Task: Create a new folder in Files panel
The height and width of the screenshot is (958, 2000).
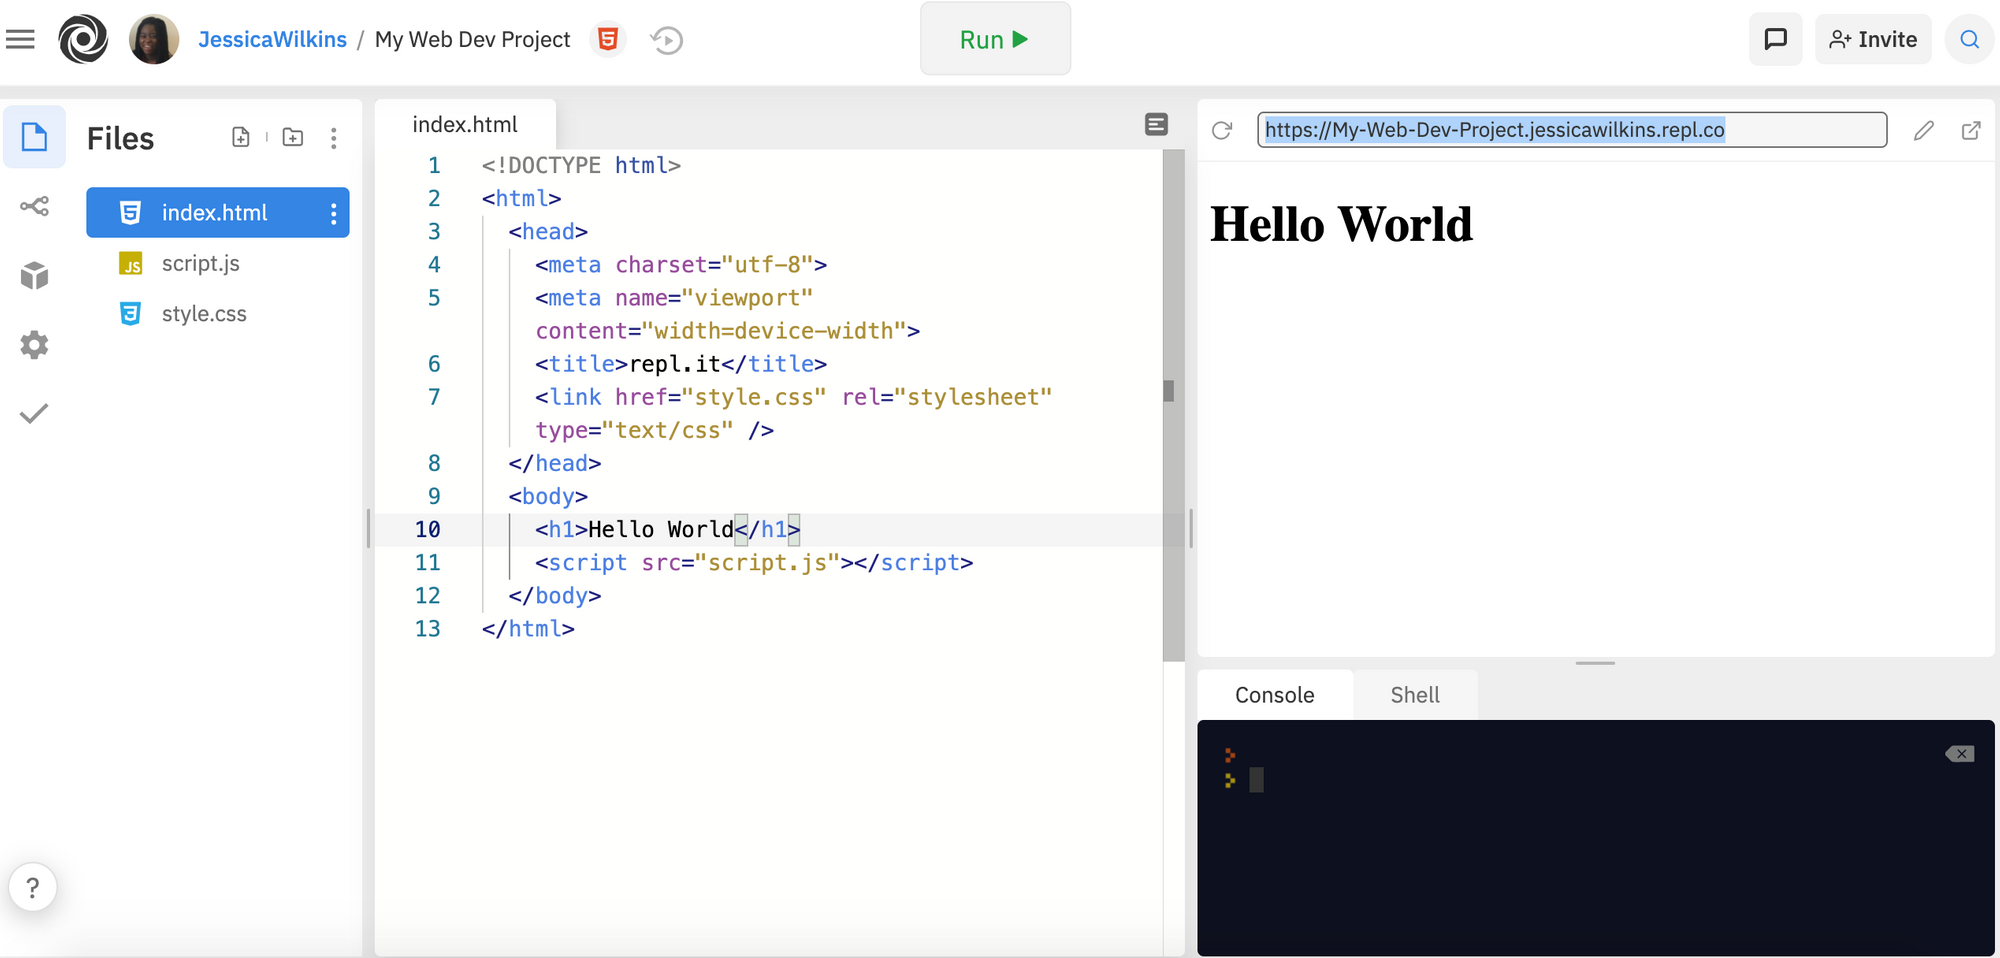Action: click(x=293, y=137)
